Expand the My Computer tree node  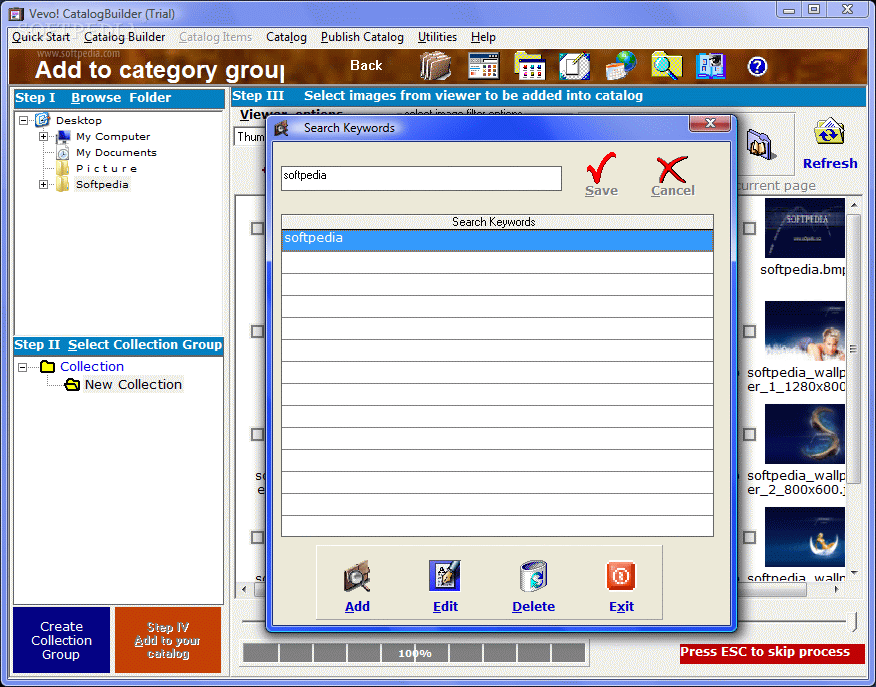pos(44,136)
